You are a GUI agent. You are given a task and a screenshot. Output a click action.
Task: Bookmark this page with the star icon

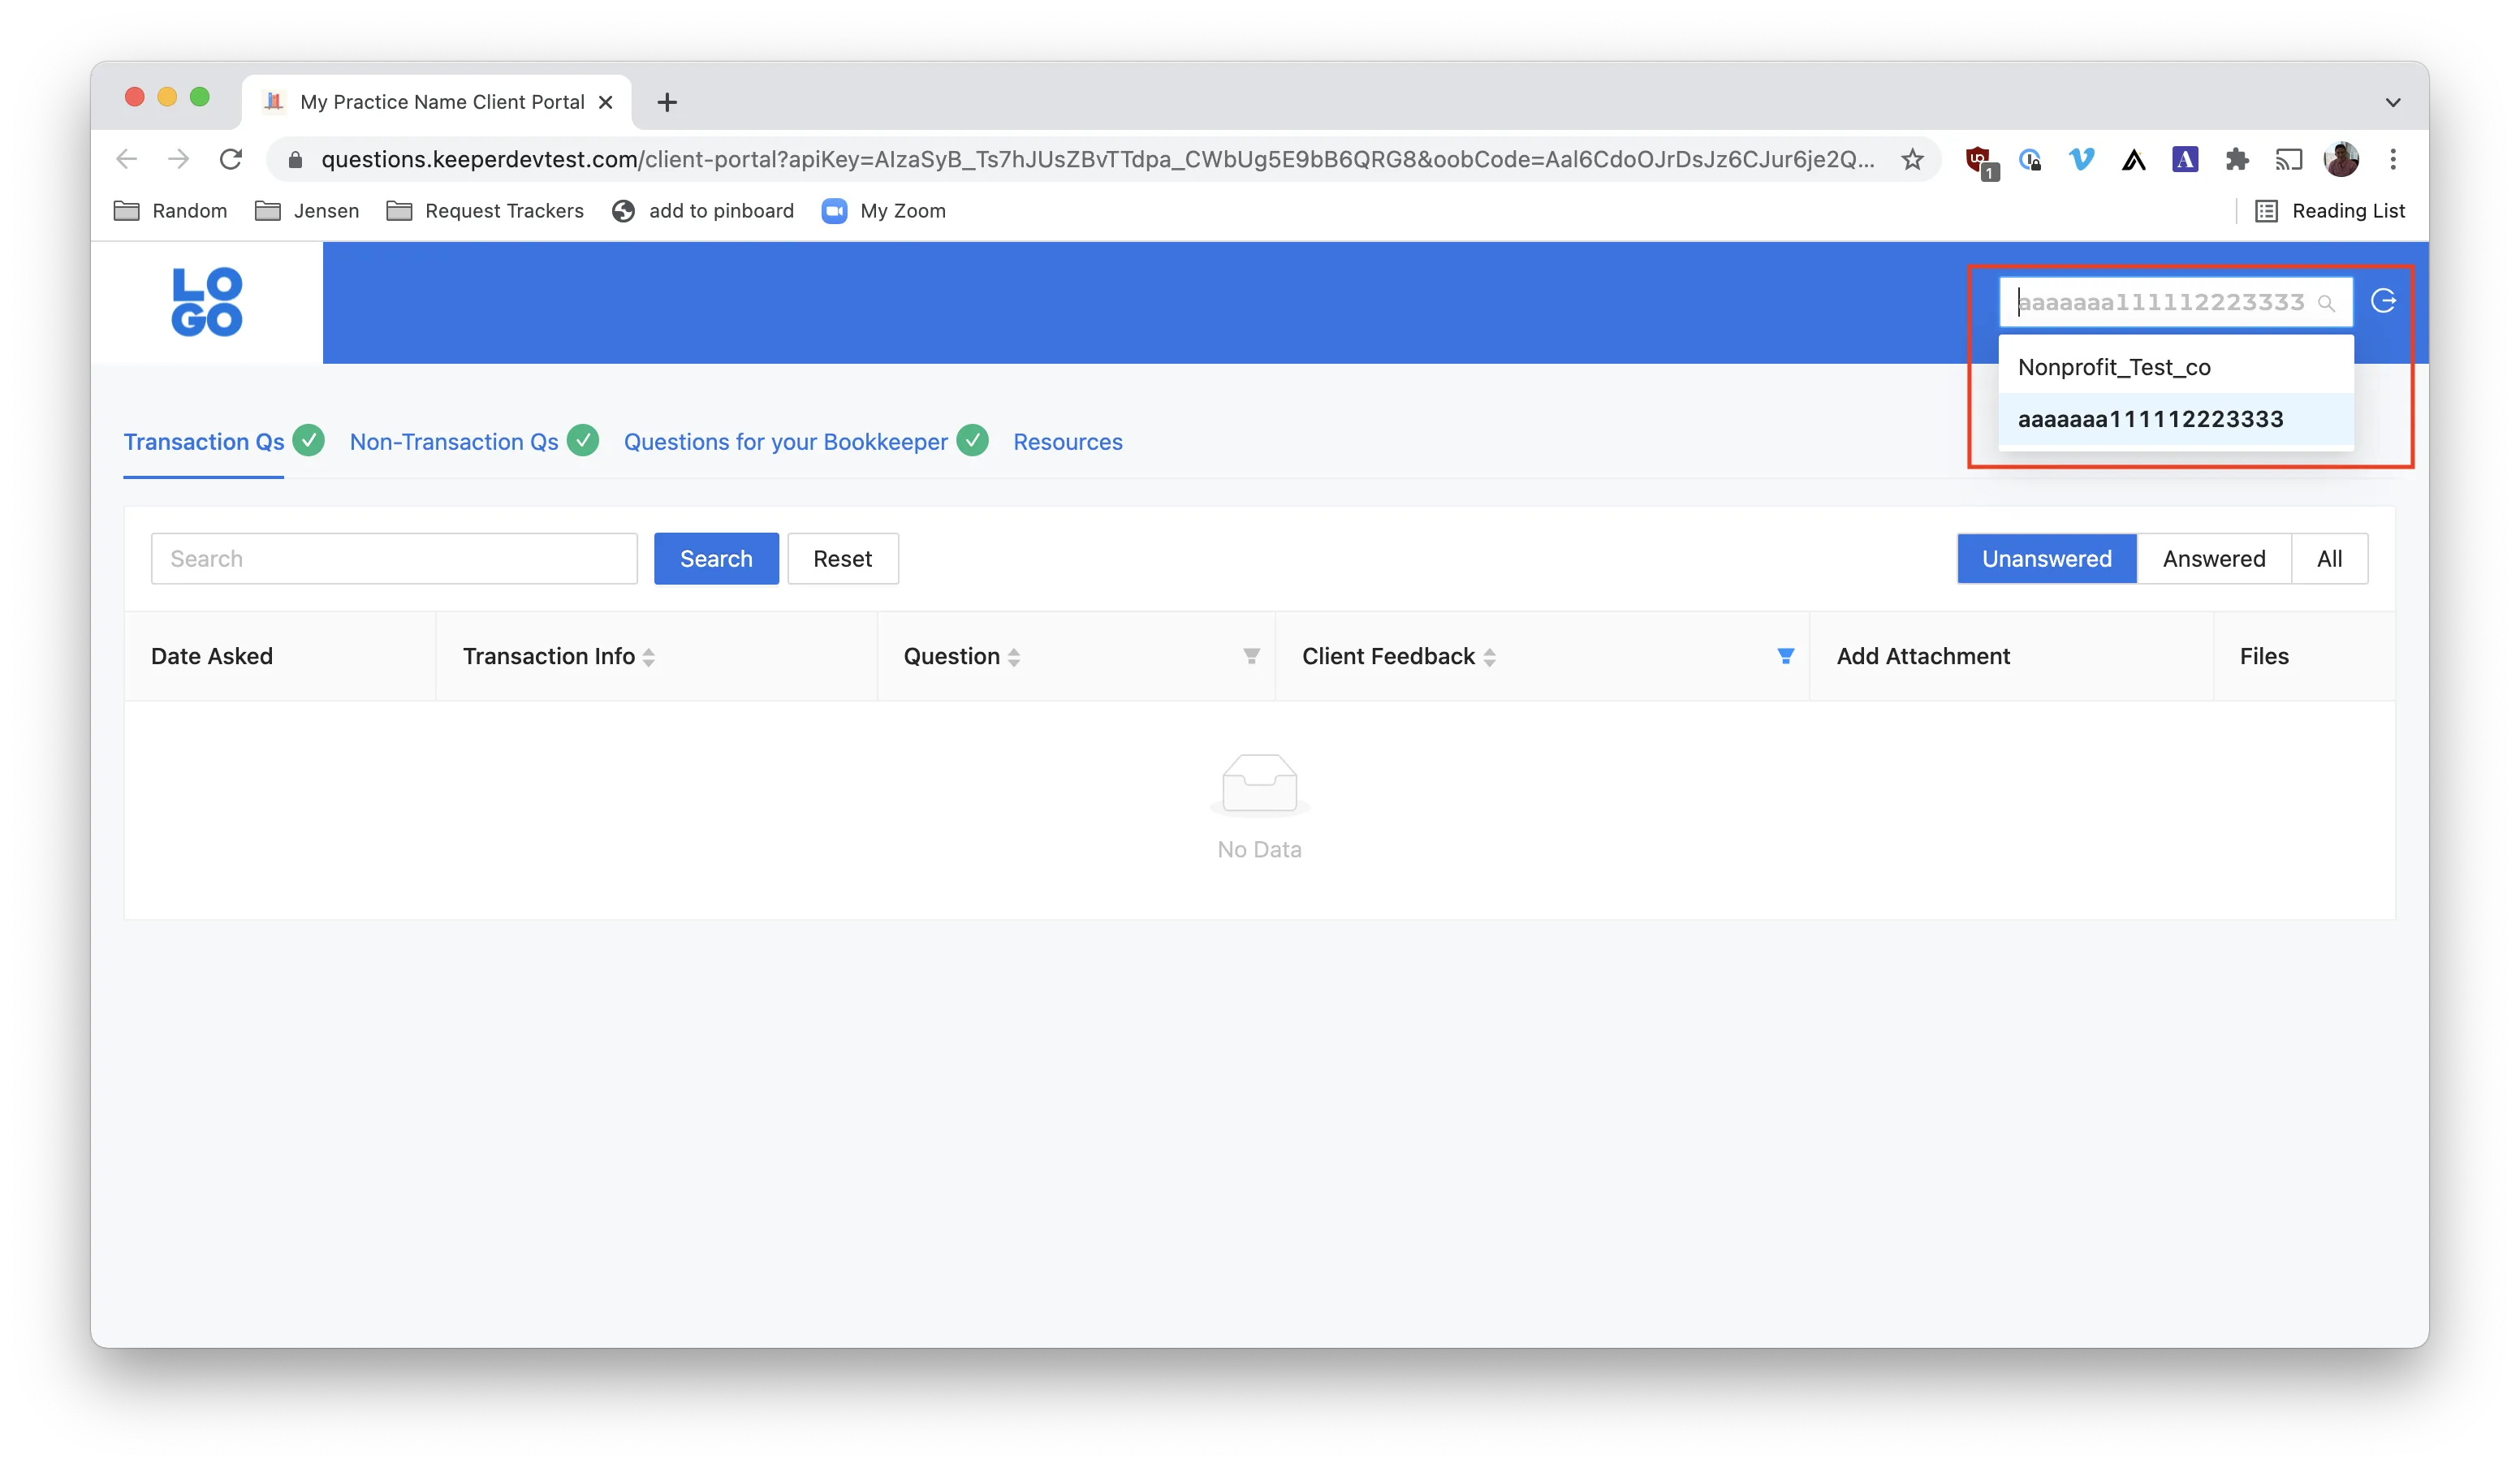point(1912,159)
